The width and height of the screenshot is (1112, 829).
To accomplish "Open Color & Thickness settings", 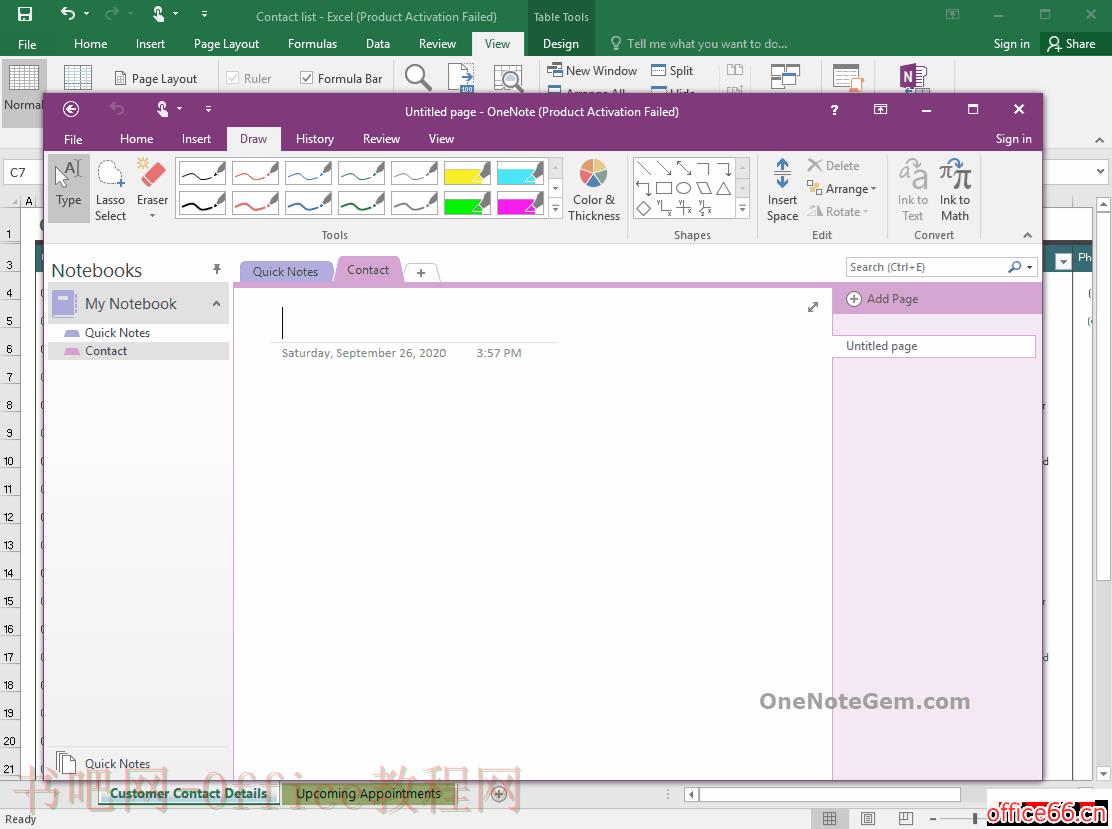I will pos(594,189).
